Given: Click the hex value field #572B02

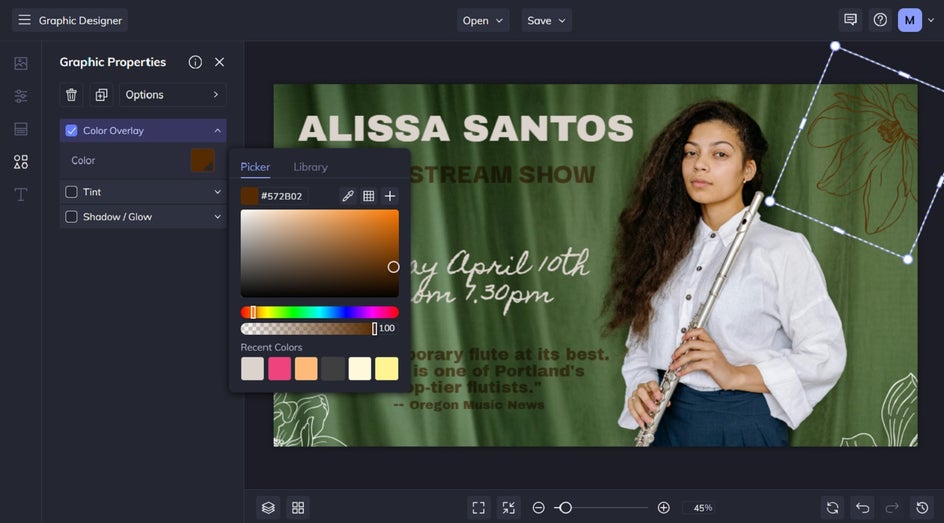Looking at the screenshot, I should [x=282, y=196].
